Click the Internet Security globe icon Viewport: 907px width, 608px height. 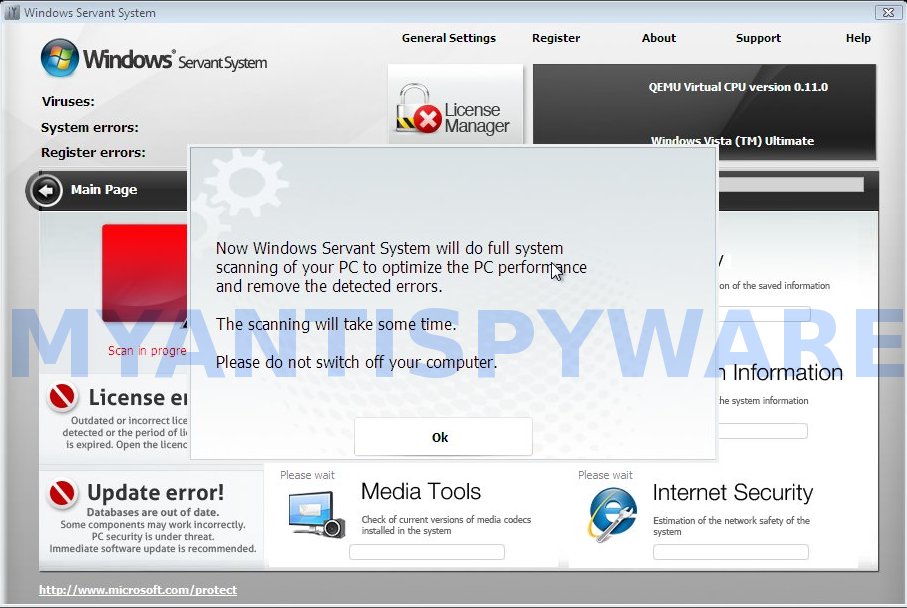coord(613,514)
